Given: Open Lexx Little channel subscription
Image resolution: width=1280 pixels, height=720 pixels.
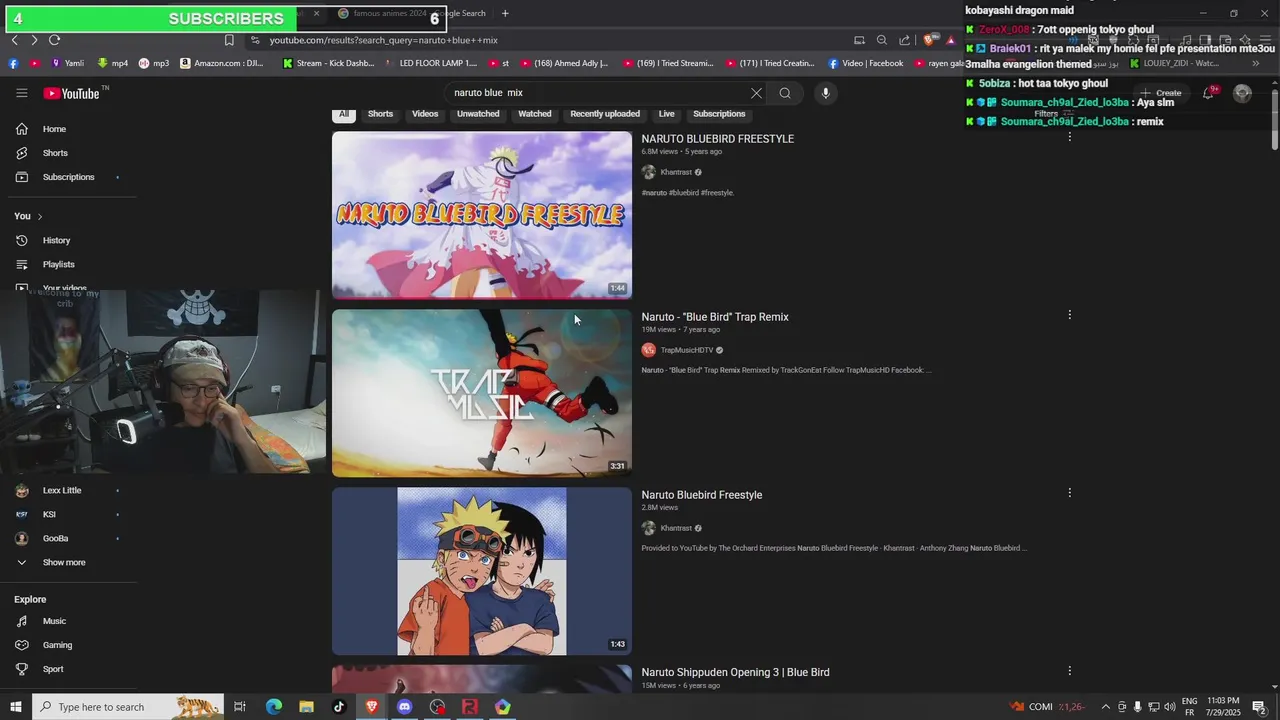Looking at the screenshot, I should [x=62, y=490].
